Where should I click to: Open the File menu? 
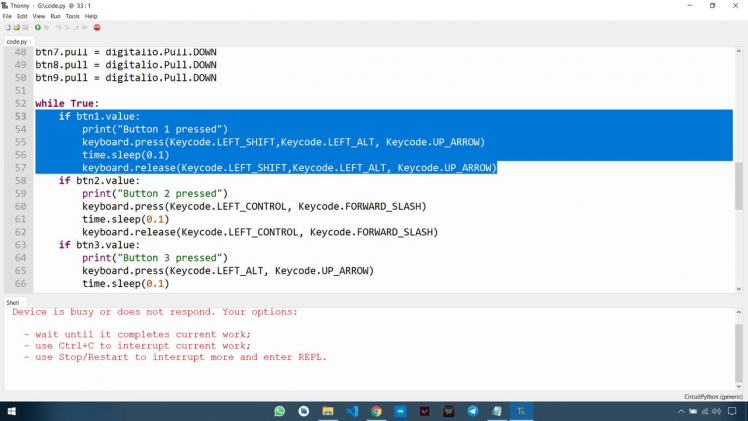click(7, 16)
